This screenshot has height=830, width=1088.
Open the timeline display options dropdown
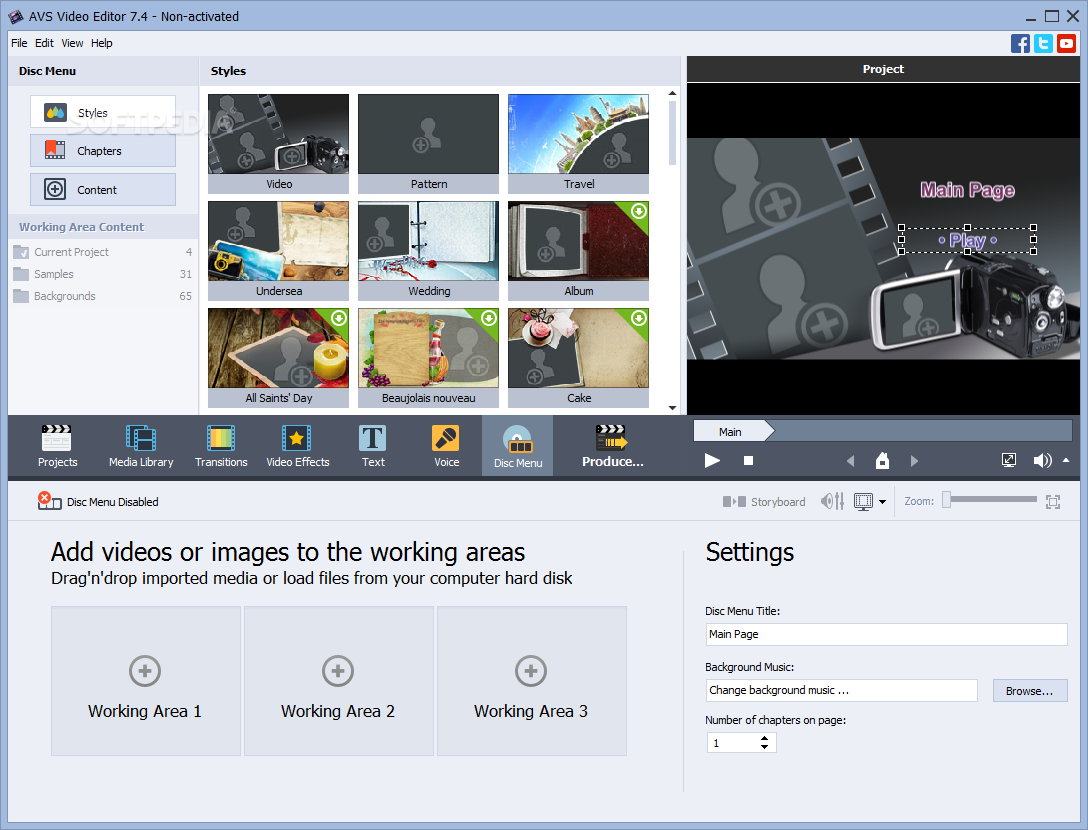click(x=882, y=502)
